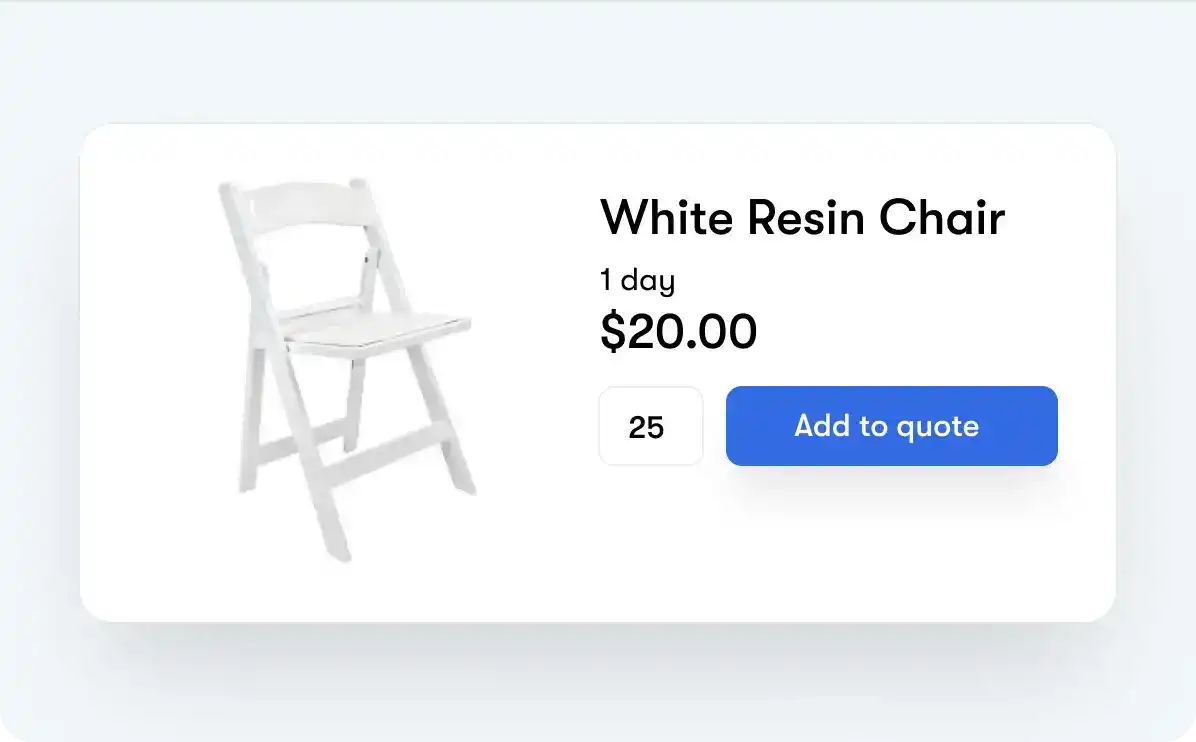Click the Add to quote button
The width and height of the screenshot is (1196, 742).
(x=891, y=426)
